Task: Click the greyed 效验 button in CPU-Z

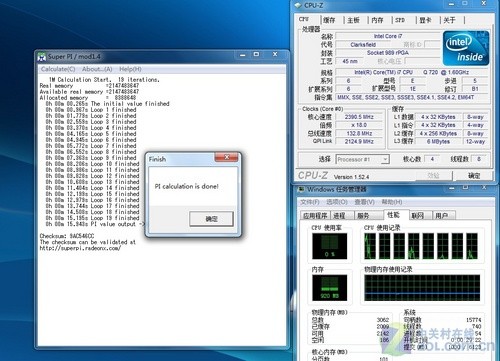Action: pos(433,175)
